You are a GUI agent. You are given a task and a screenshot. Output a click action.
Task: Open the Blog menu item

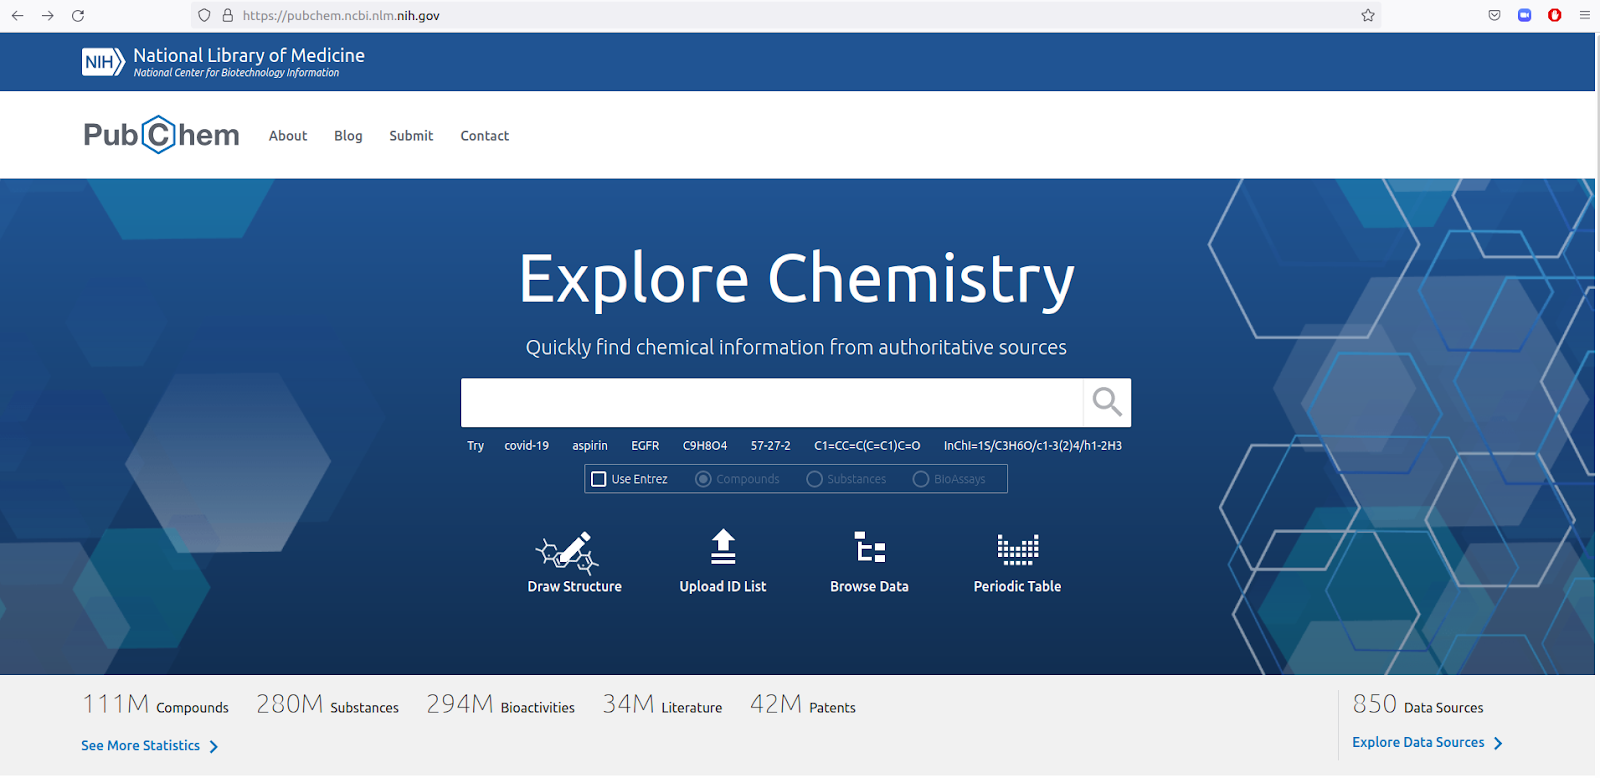348,136
